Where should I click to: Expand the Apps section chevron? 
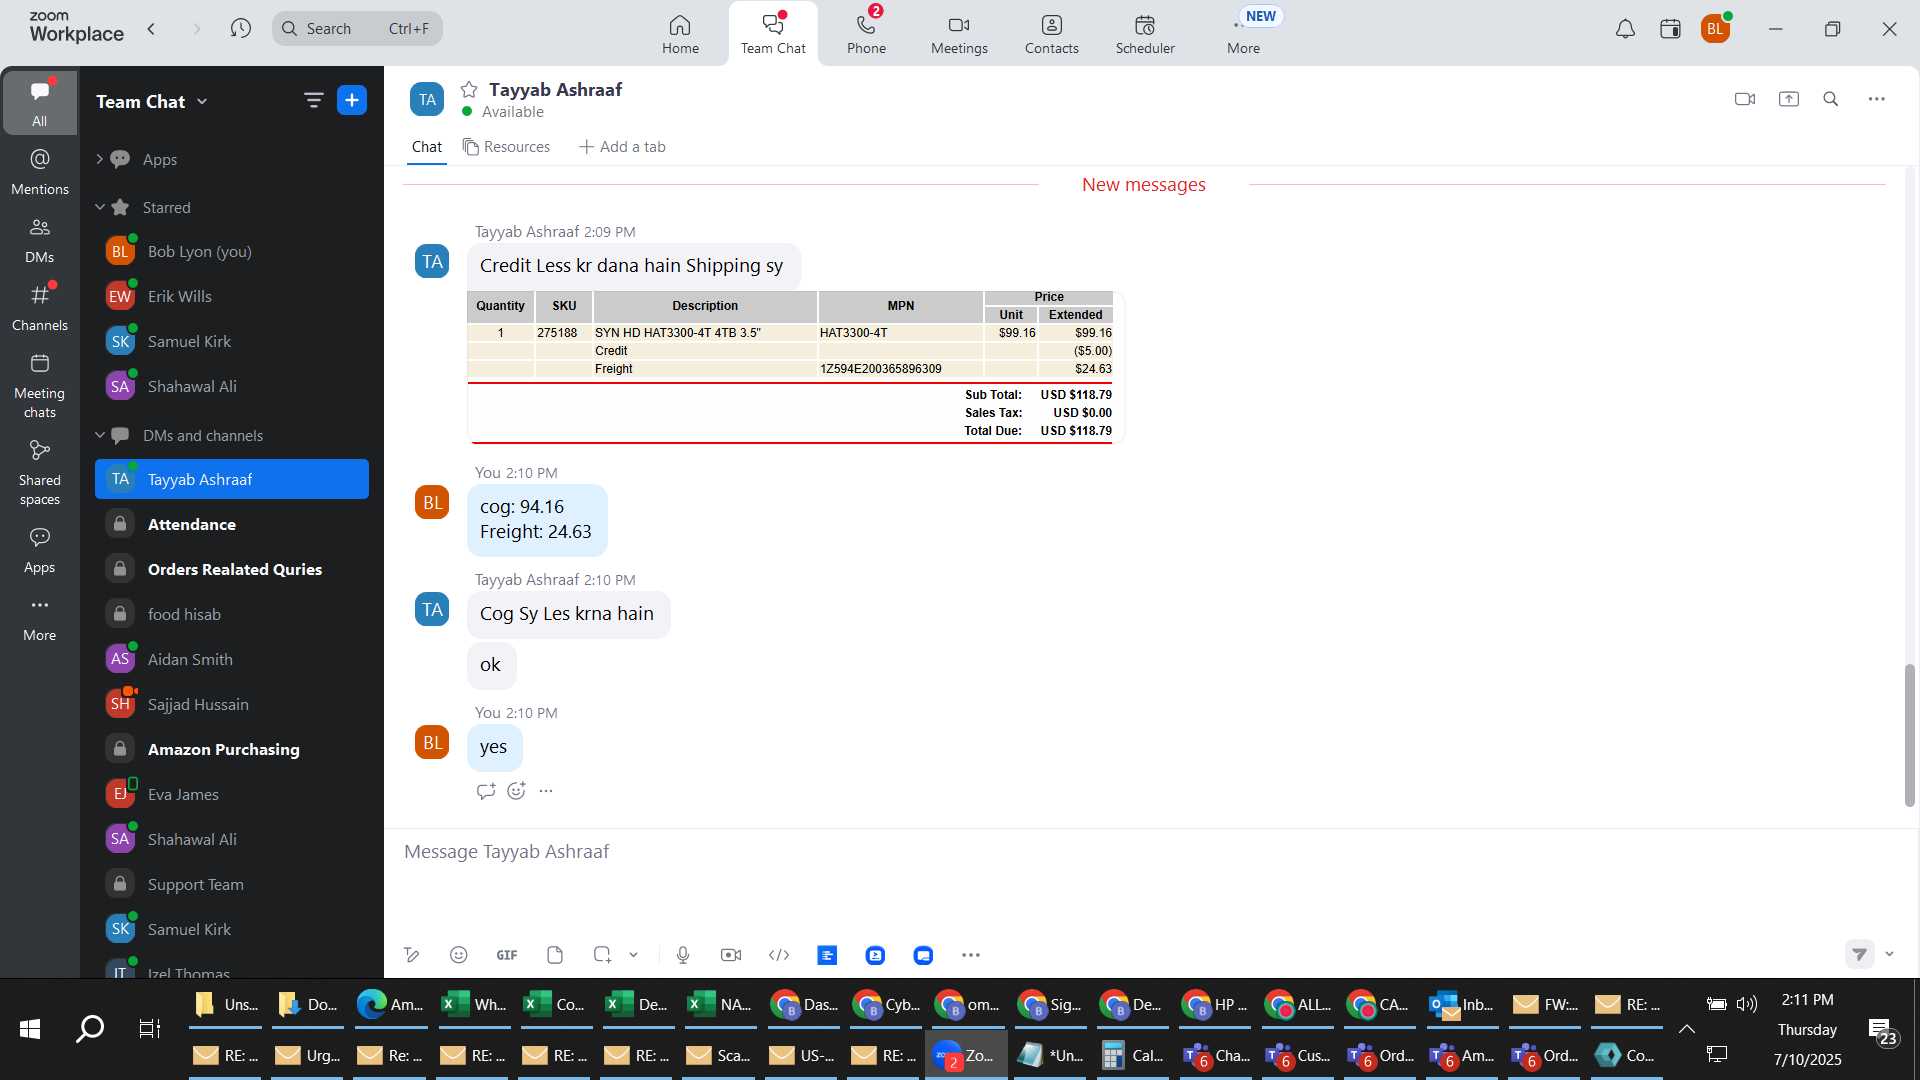pos(99,159)
